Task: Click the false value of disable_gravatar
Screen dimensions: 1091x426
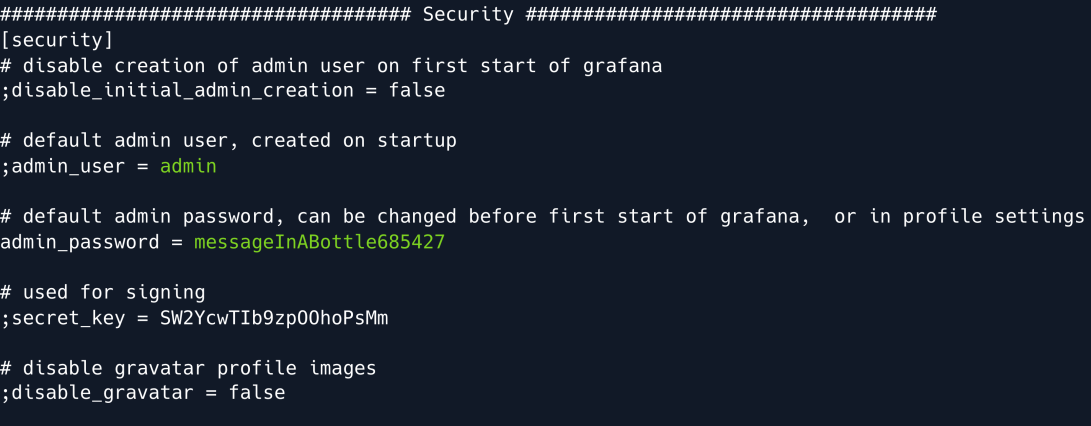Action: point(256,394)
